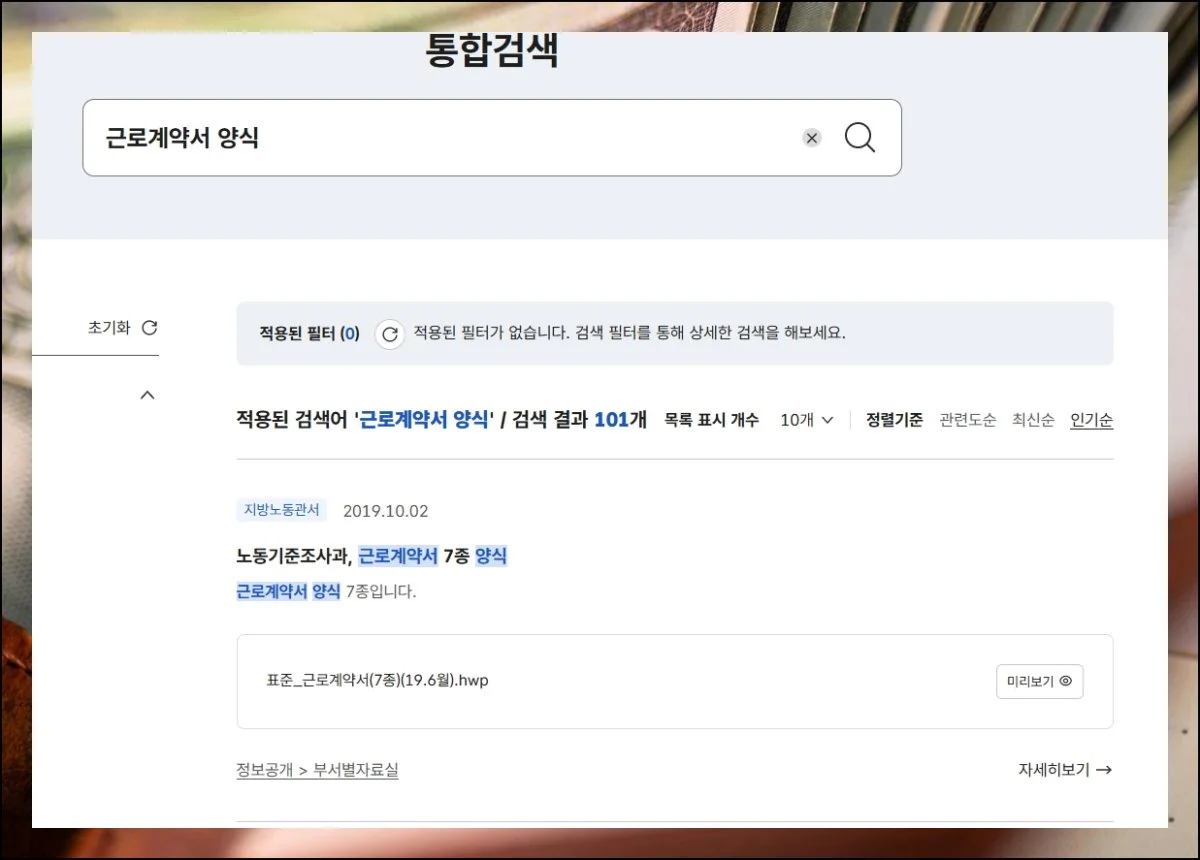
Task: Click the 검색 결과 101개 count text
Action: 580,420
